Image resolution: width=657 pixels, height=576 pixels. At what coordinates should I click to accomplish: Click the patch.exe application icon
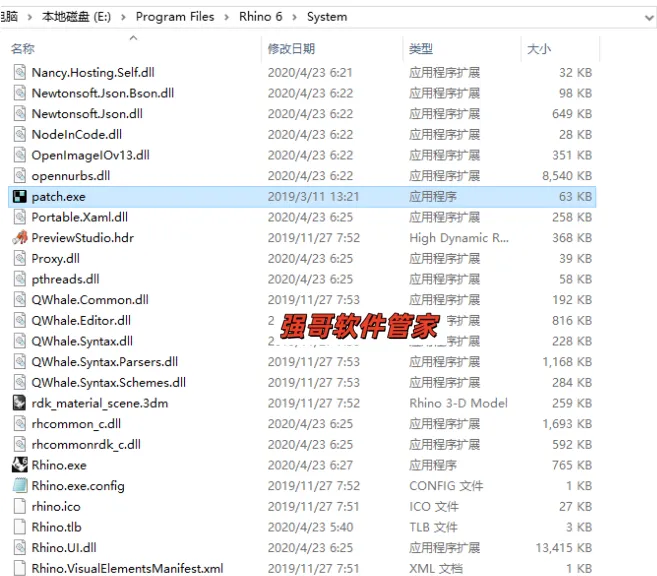(20, 196)
